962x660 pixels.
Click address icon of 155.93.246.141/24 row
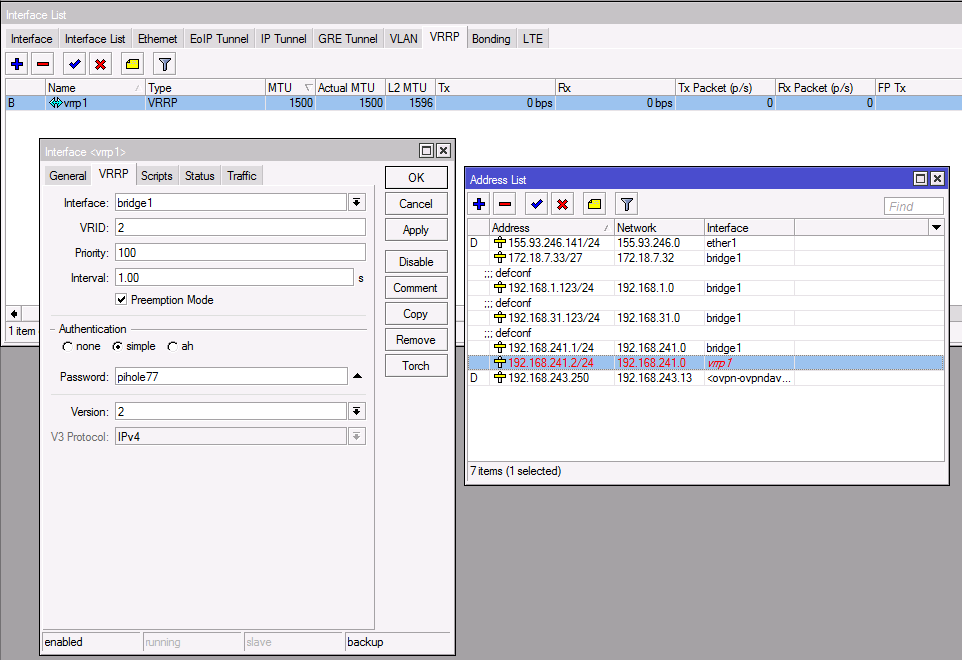coord(500,243)
